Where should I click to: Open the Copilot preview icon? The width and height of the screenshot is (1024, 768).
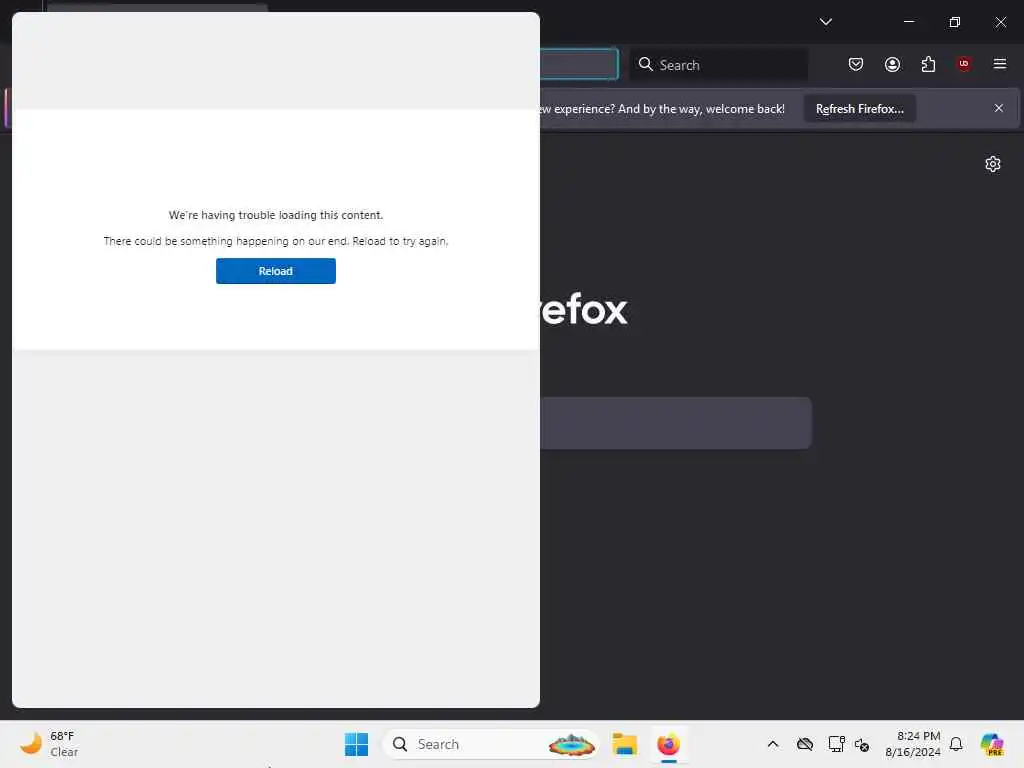tap(992, 744)
